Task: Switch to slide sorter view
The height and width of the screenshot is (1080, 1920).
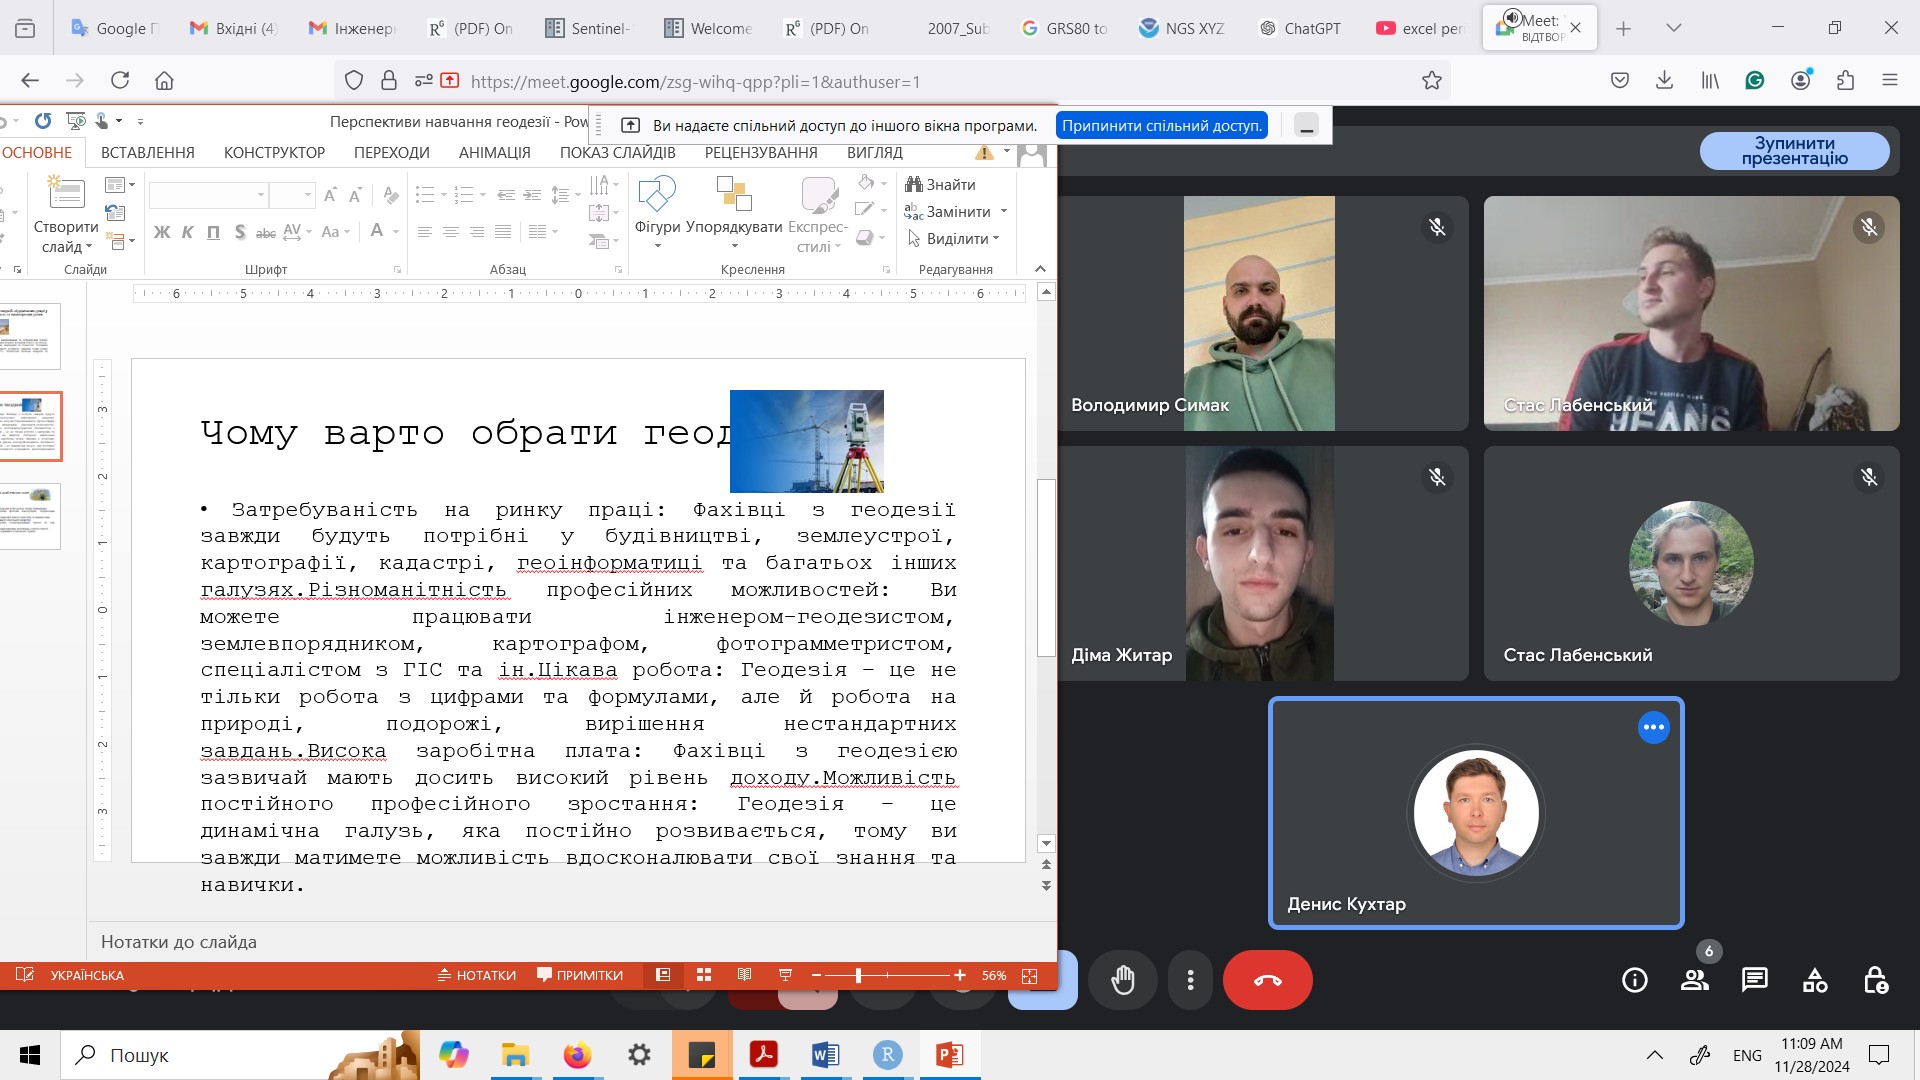Action: [704, 975]
